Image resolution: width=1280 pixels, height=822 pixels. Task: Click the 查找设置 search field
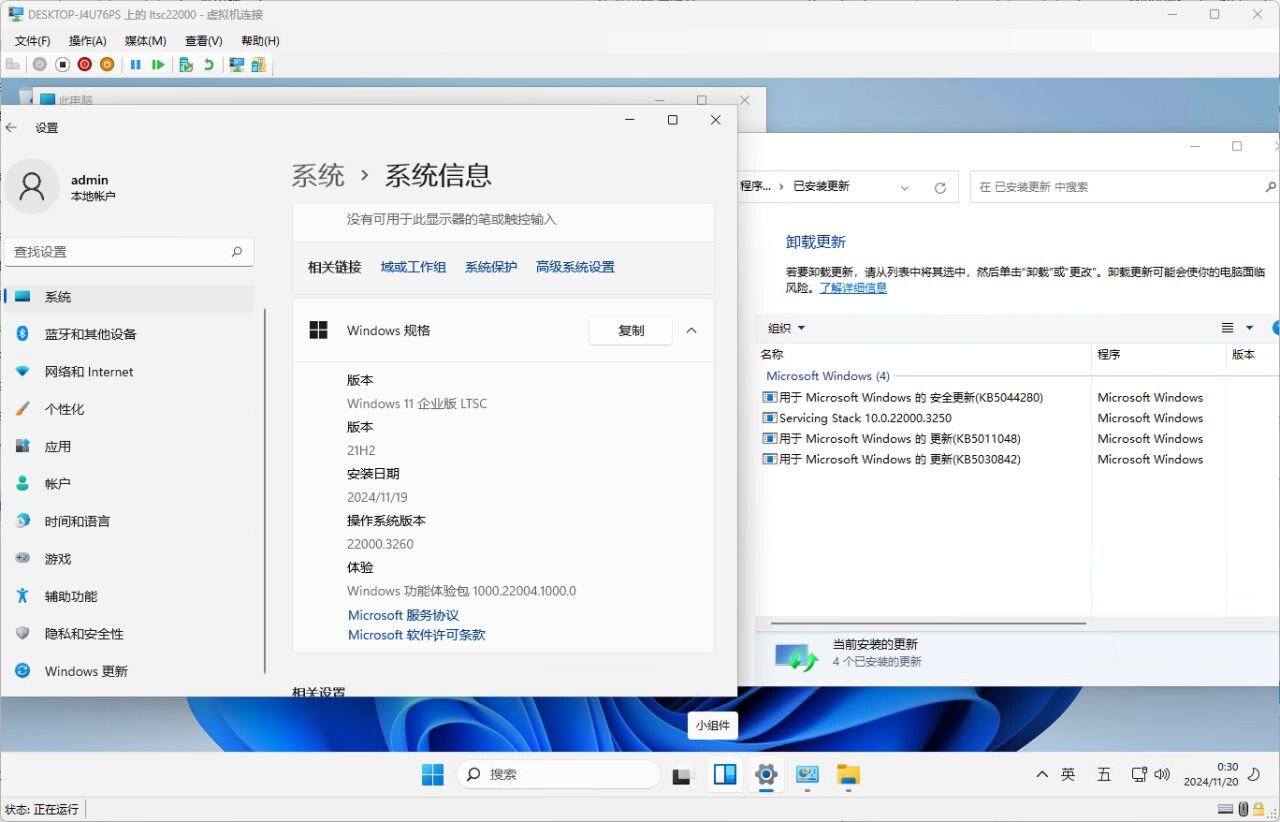coord(120,252)
